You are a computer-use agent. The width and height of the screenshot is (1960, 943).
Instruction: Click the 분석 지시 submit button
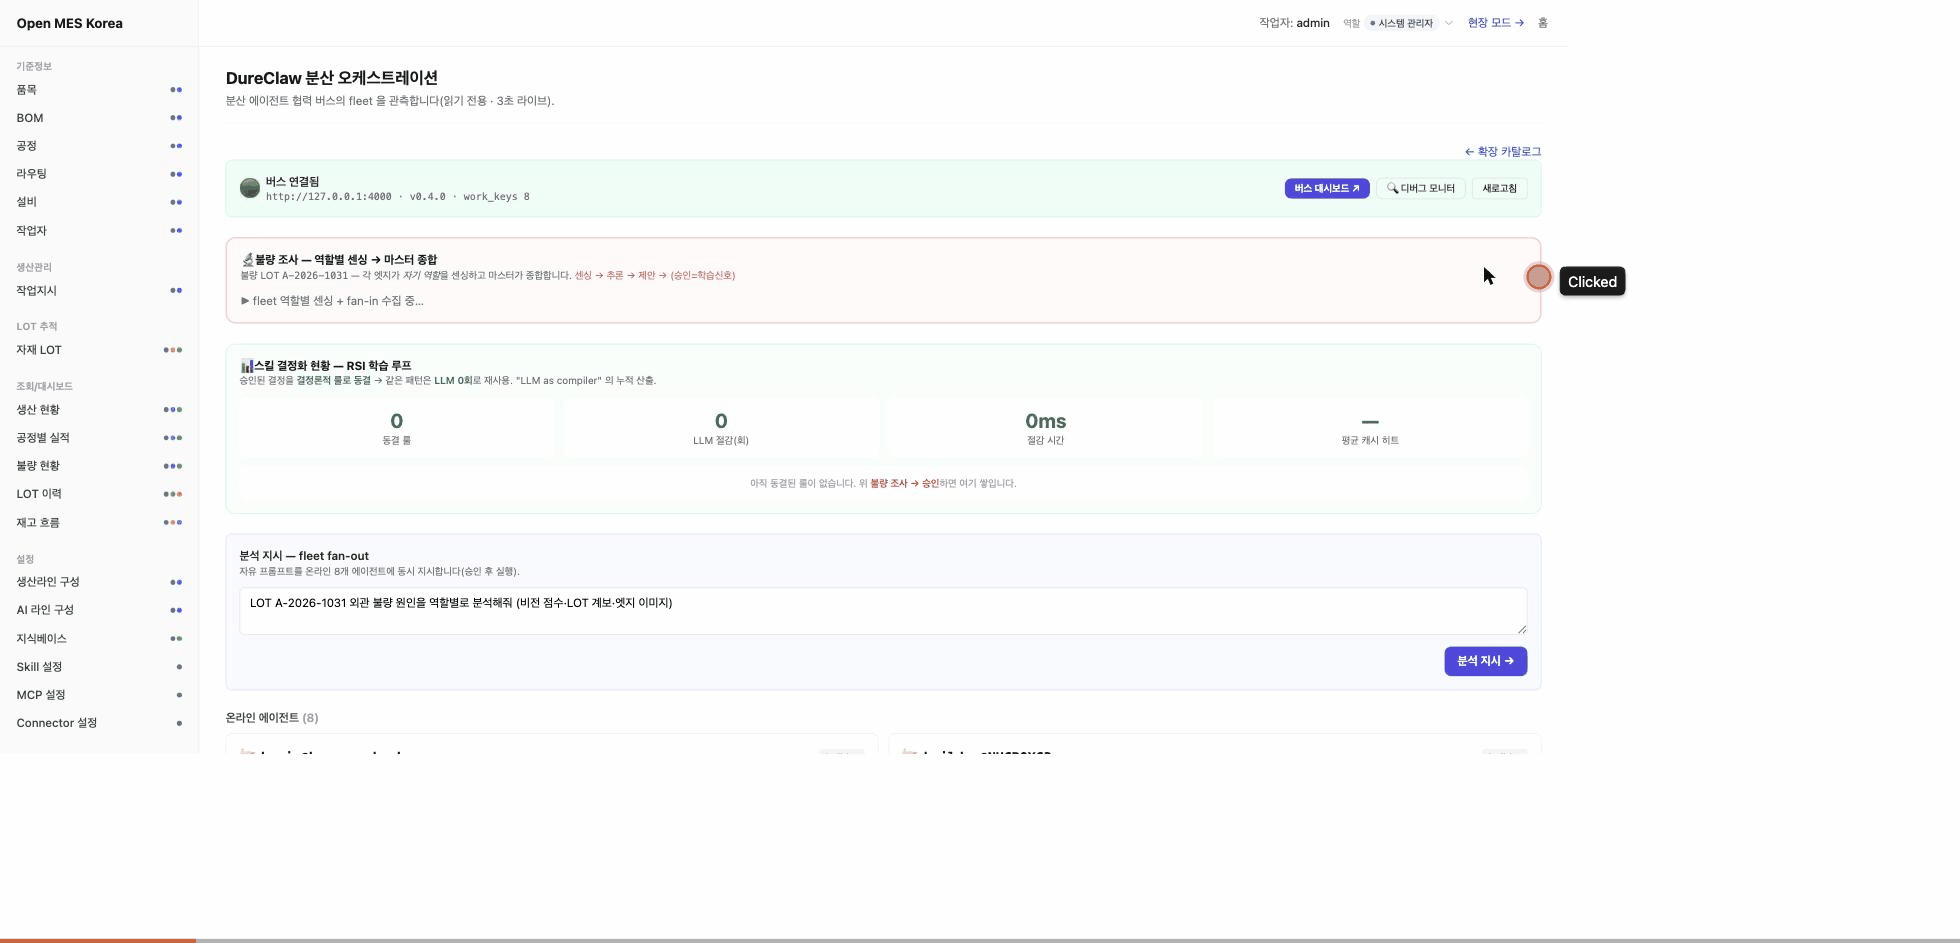1485,661
